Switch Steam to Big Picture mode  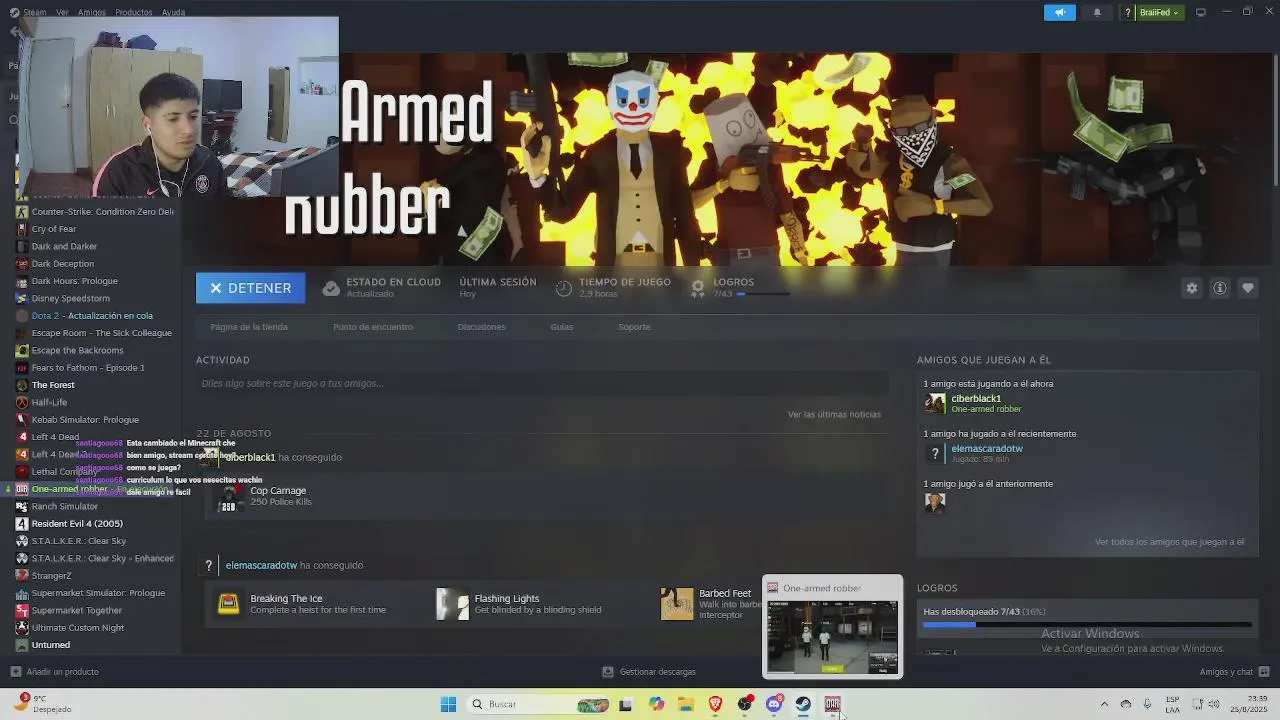pos(1201,12)
